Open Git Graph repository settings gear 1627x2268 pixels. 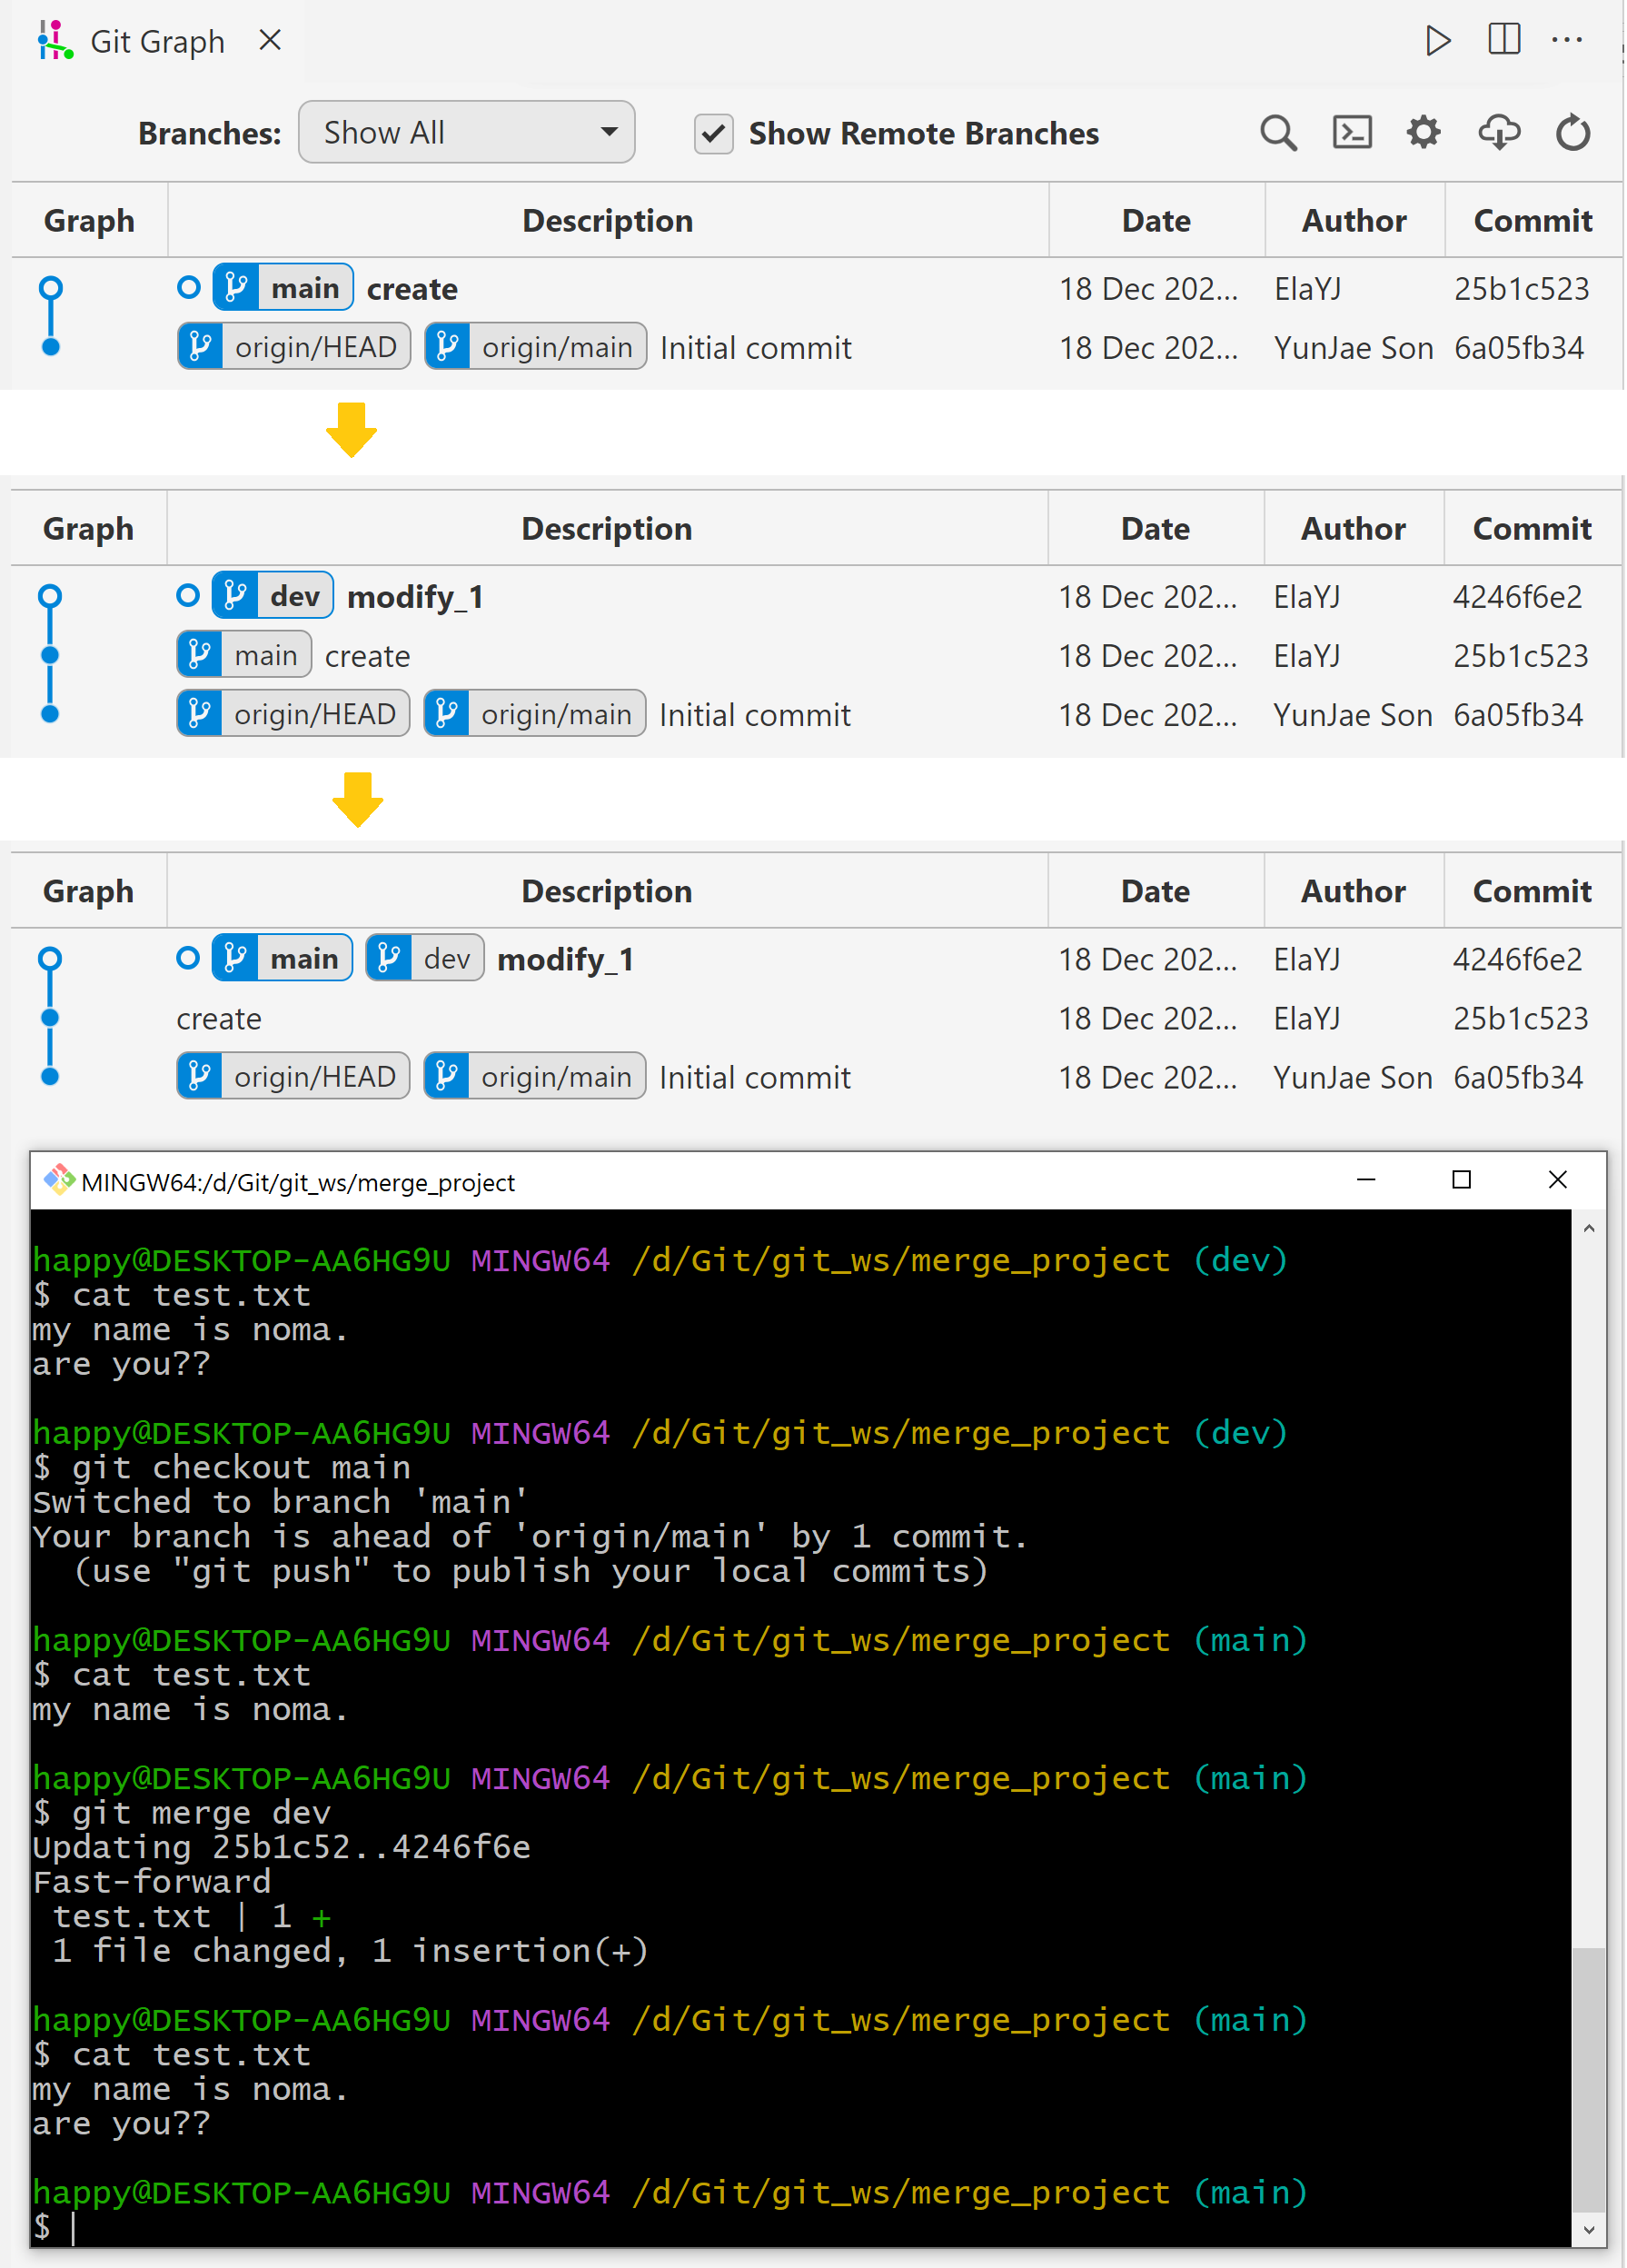pyautogui.click(x=1423, y=132)
